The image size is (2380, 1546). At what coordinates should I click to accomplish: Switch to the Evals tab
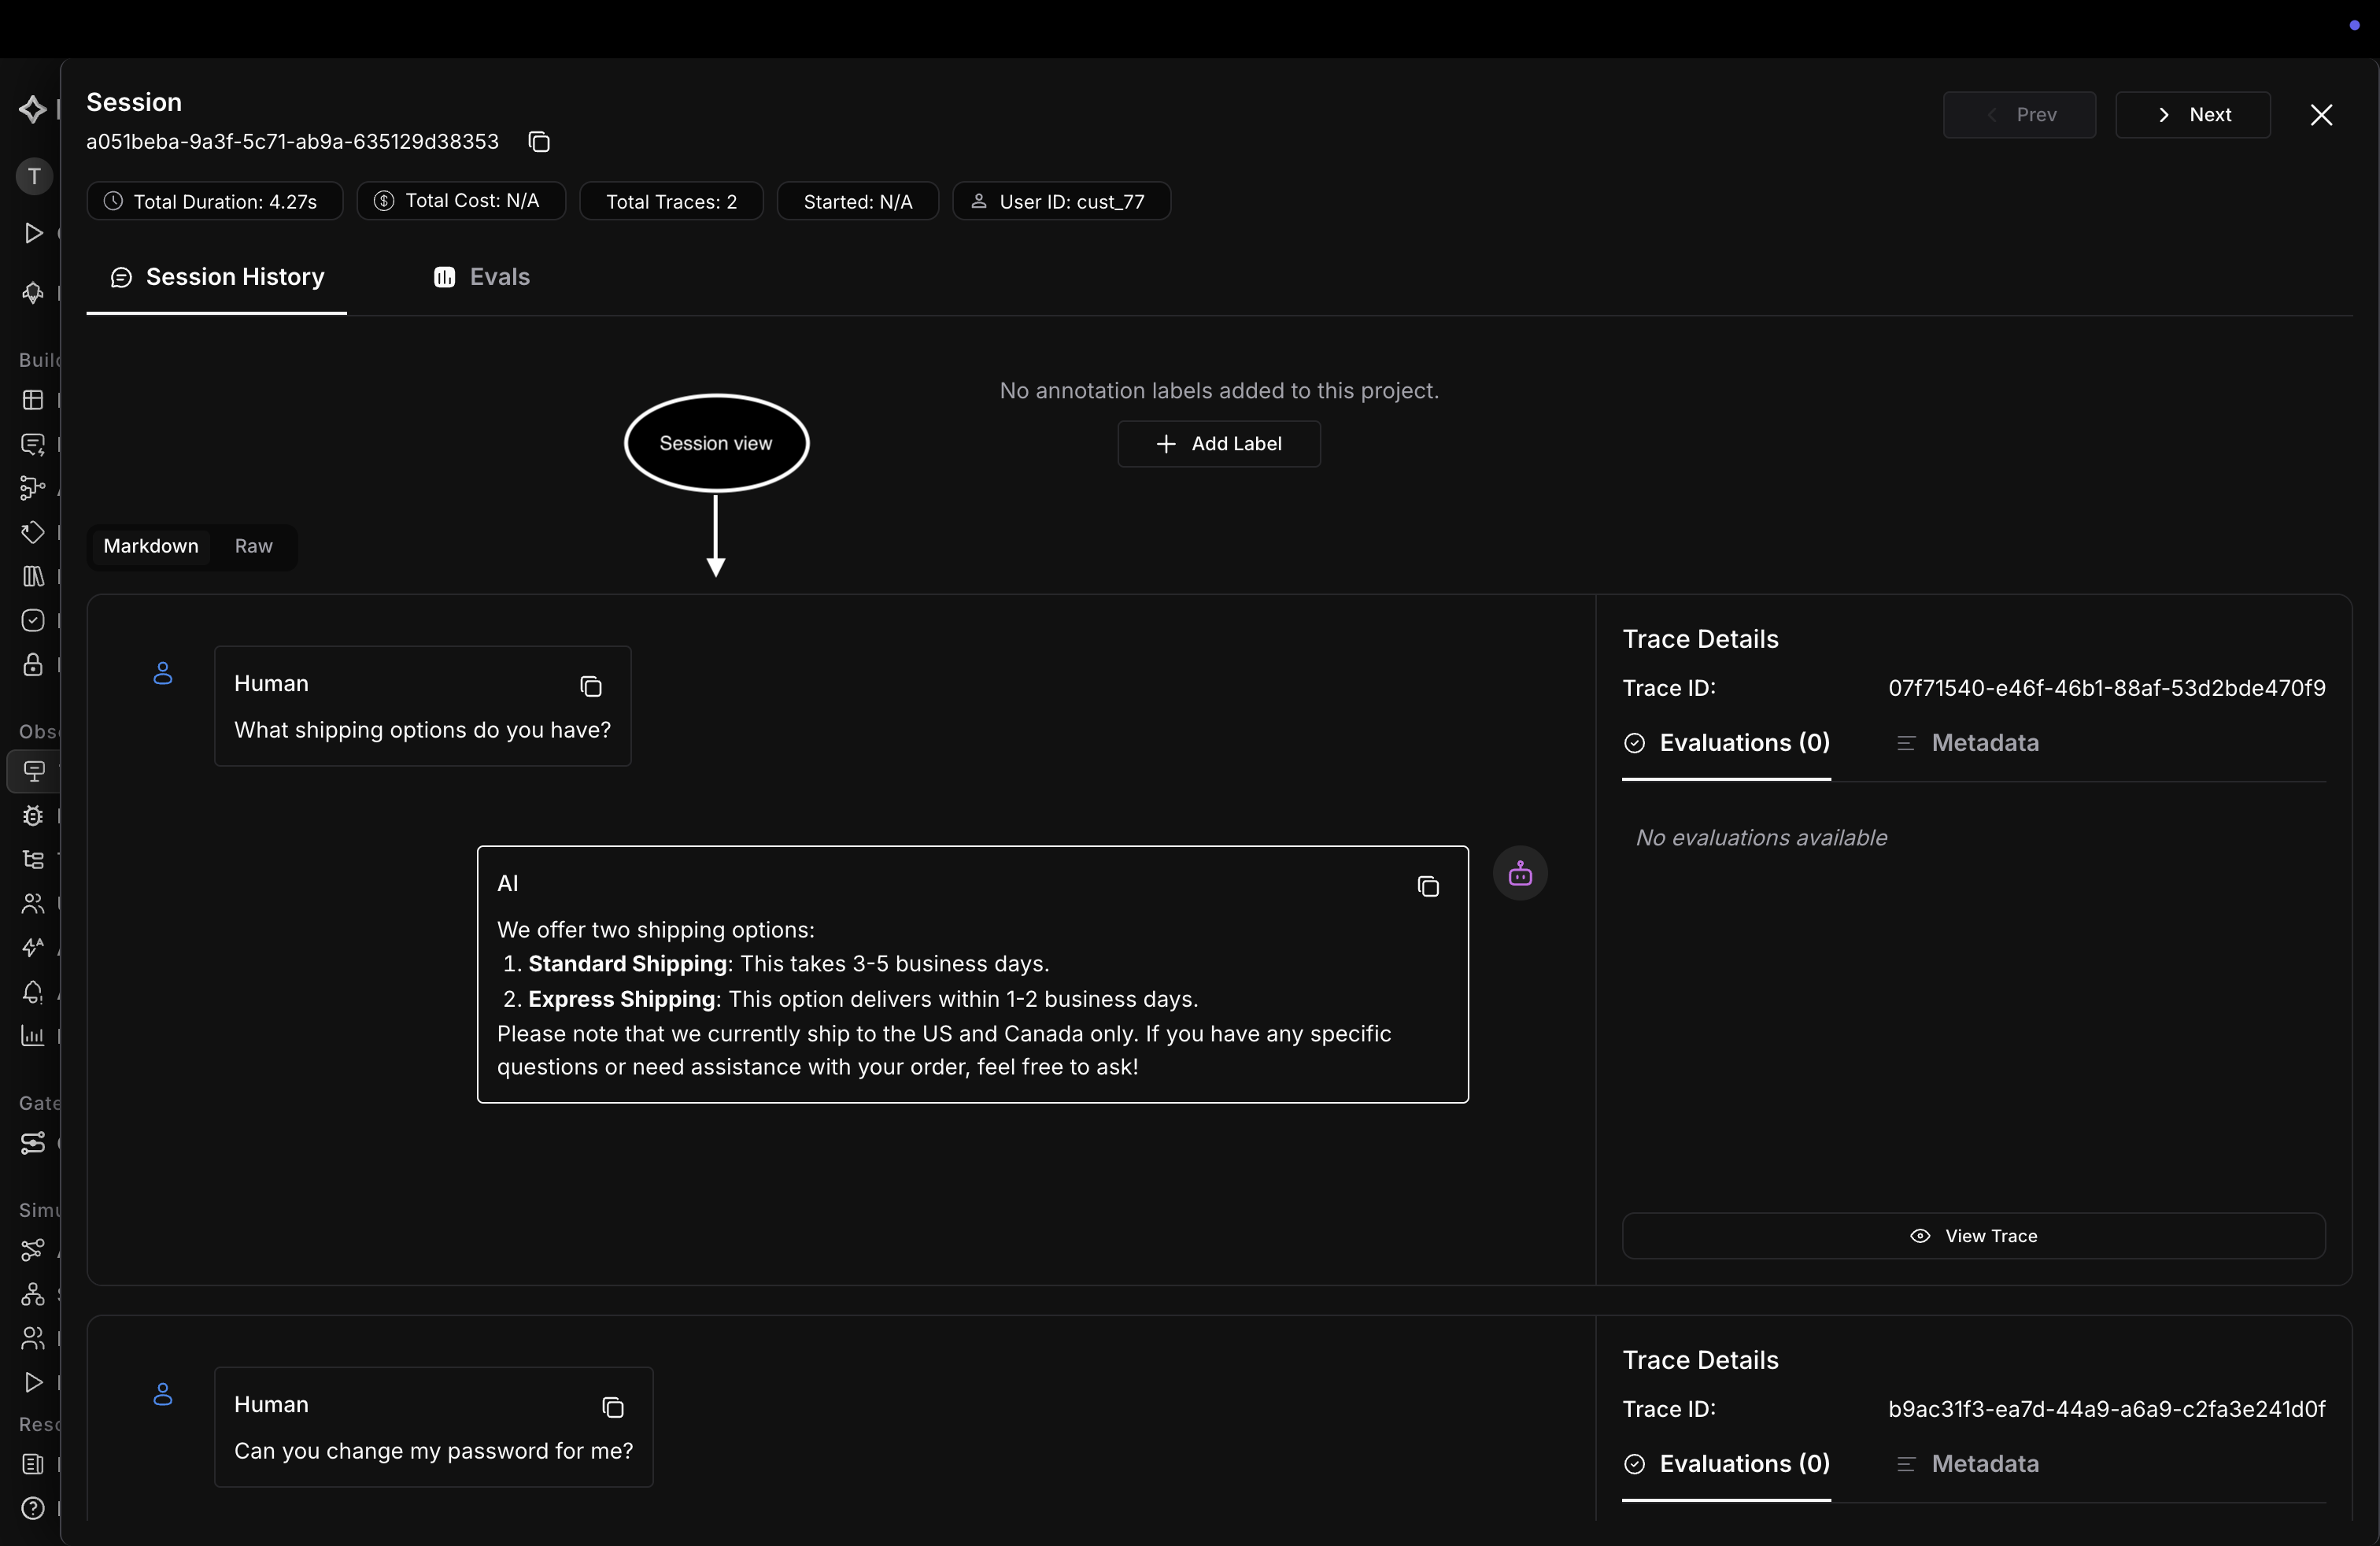pyautogui.click(x=481, y=277)
